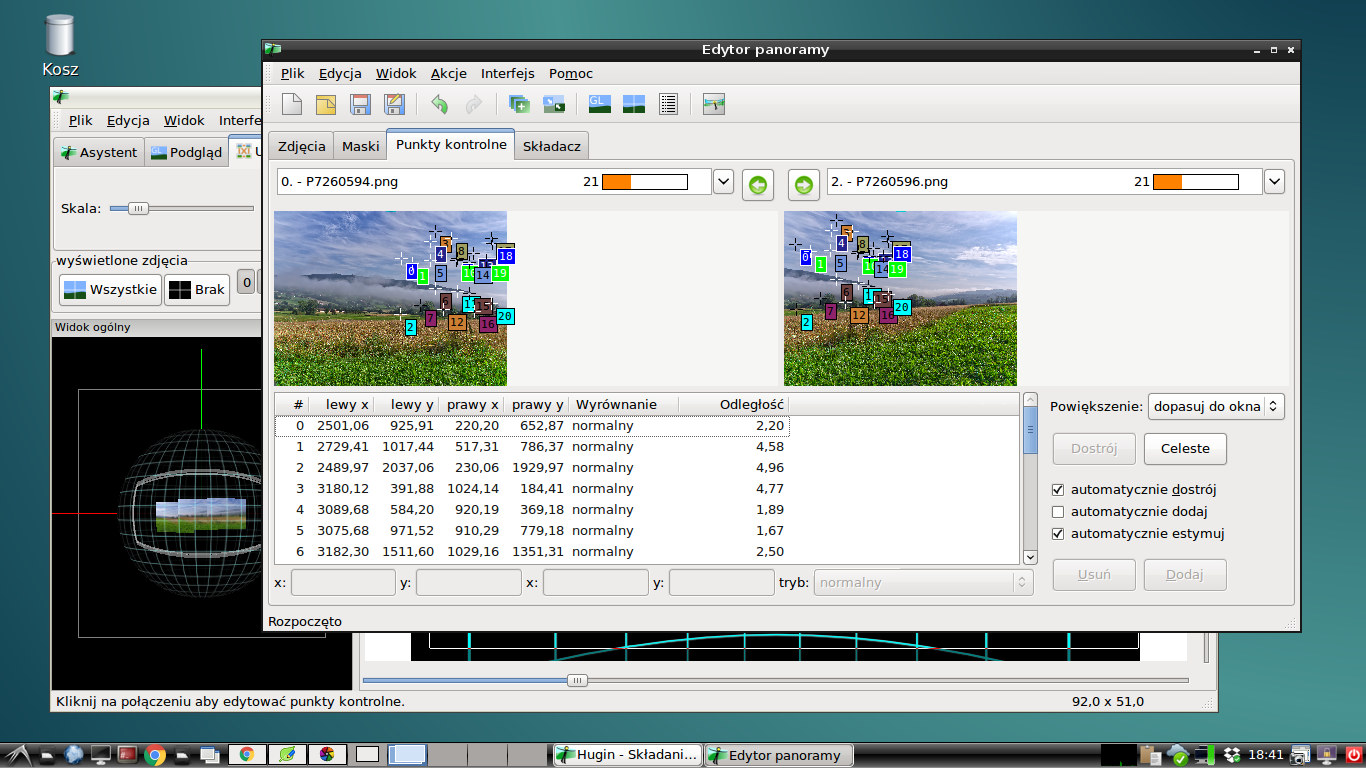Click the add images icon

519,104
